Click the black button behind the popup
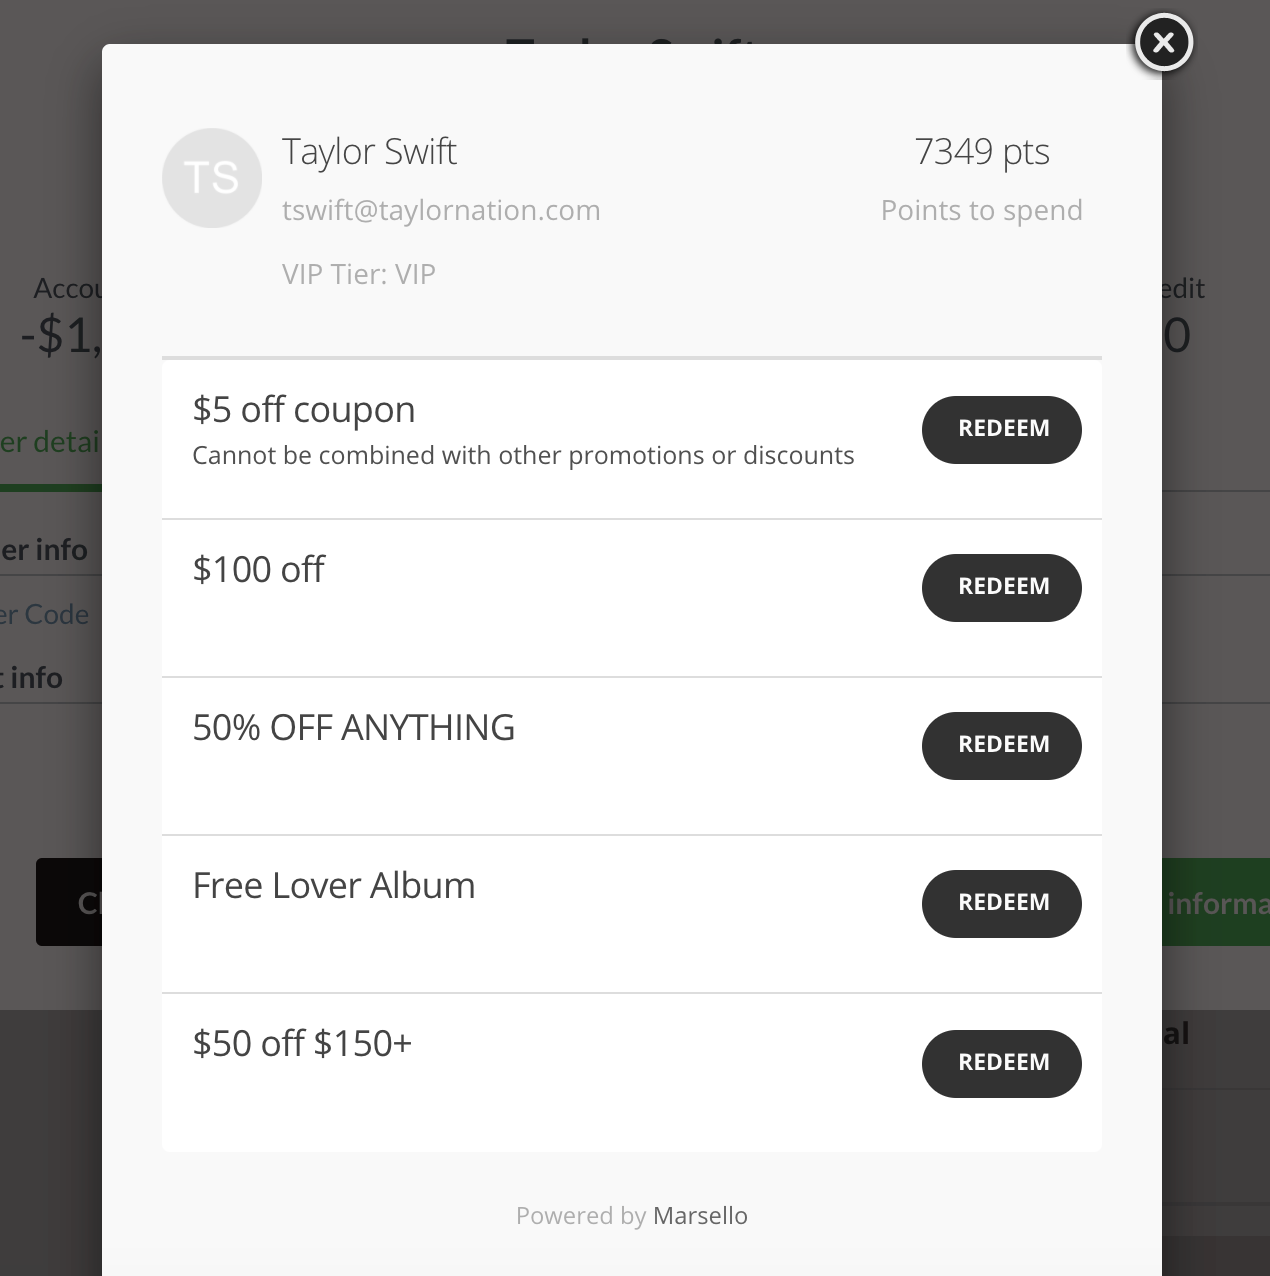 click(x=69, y=902)
